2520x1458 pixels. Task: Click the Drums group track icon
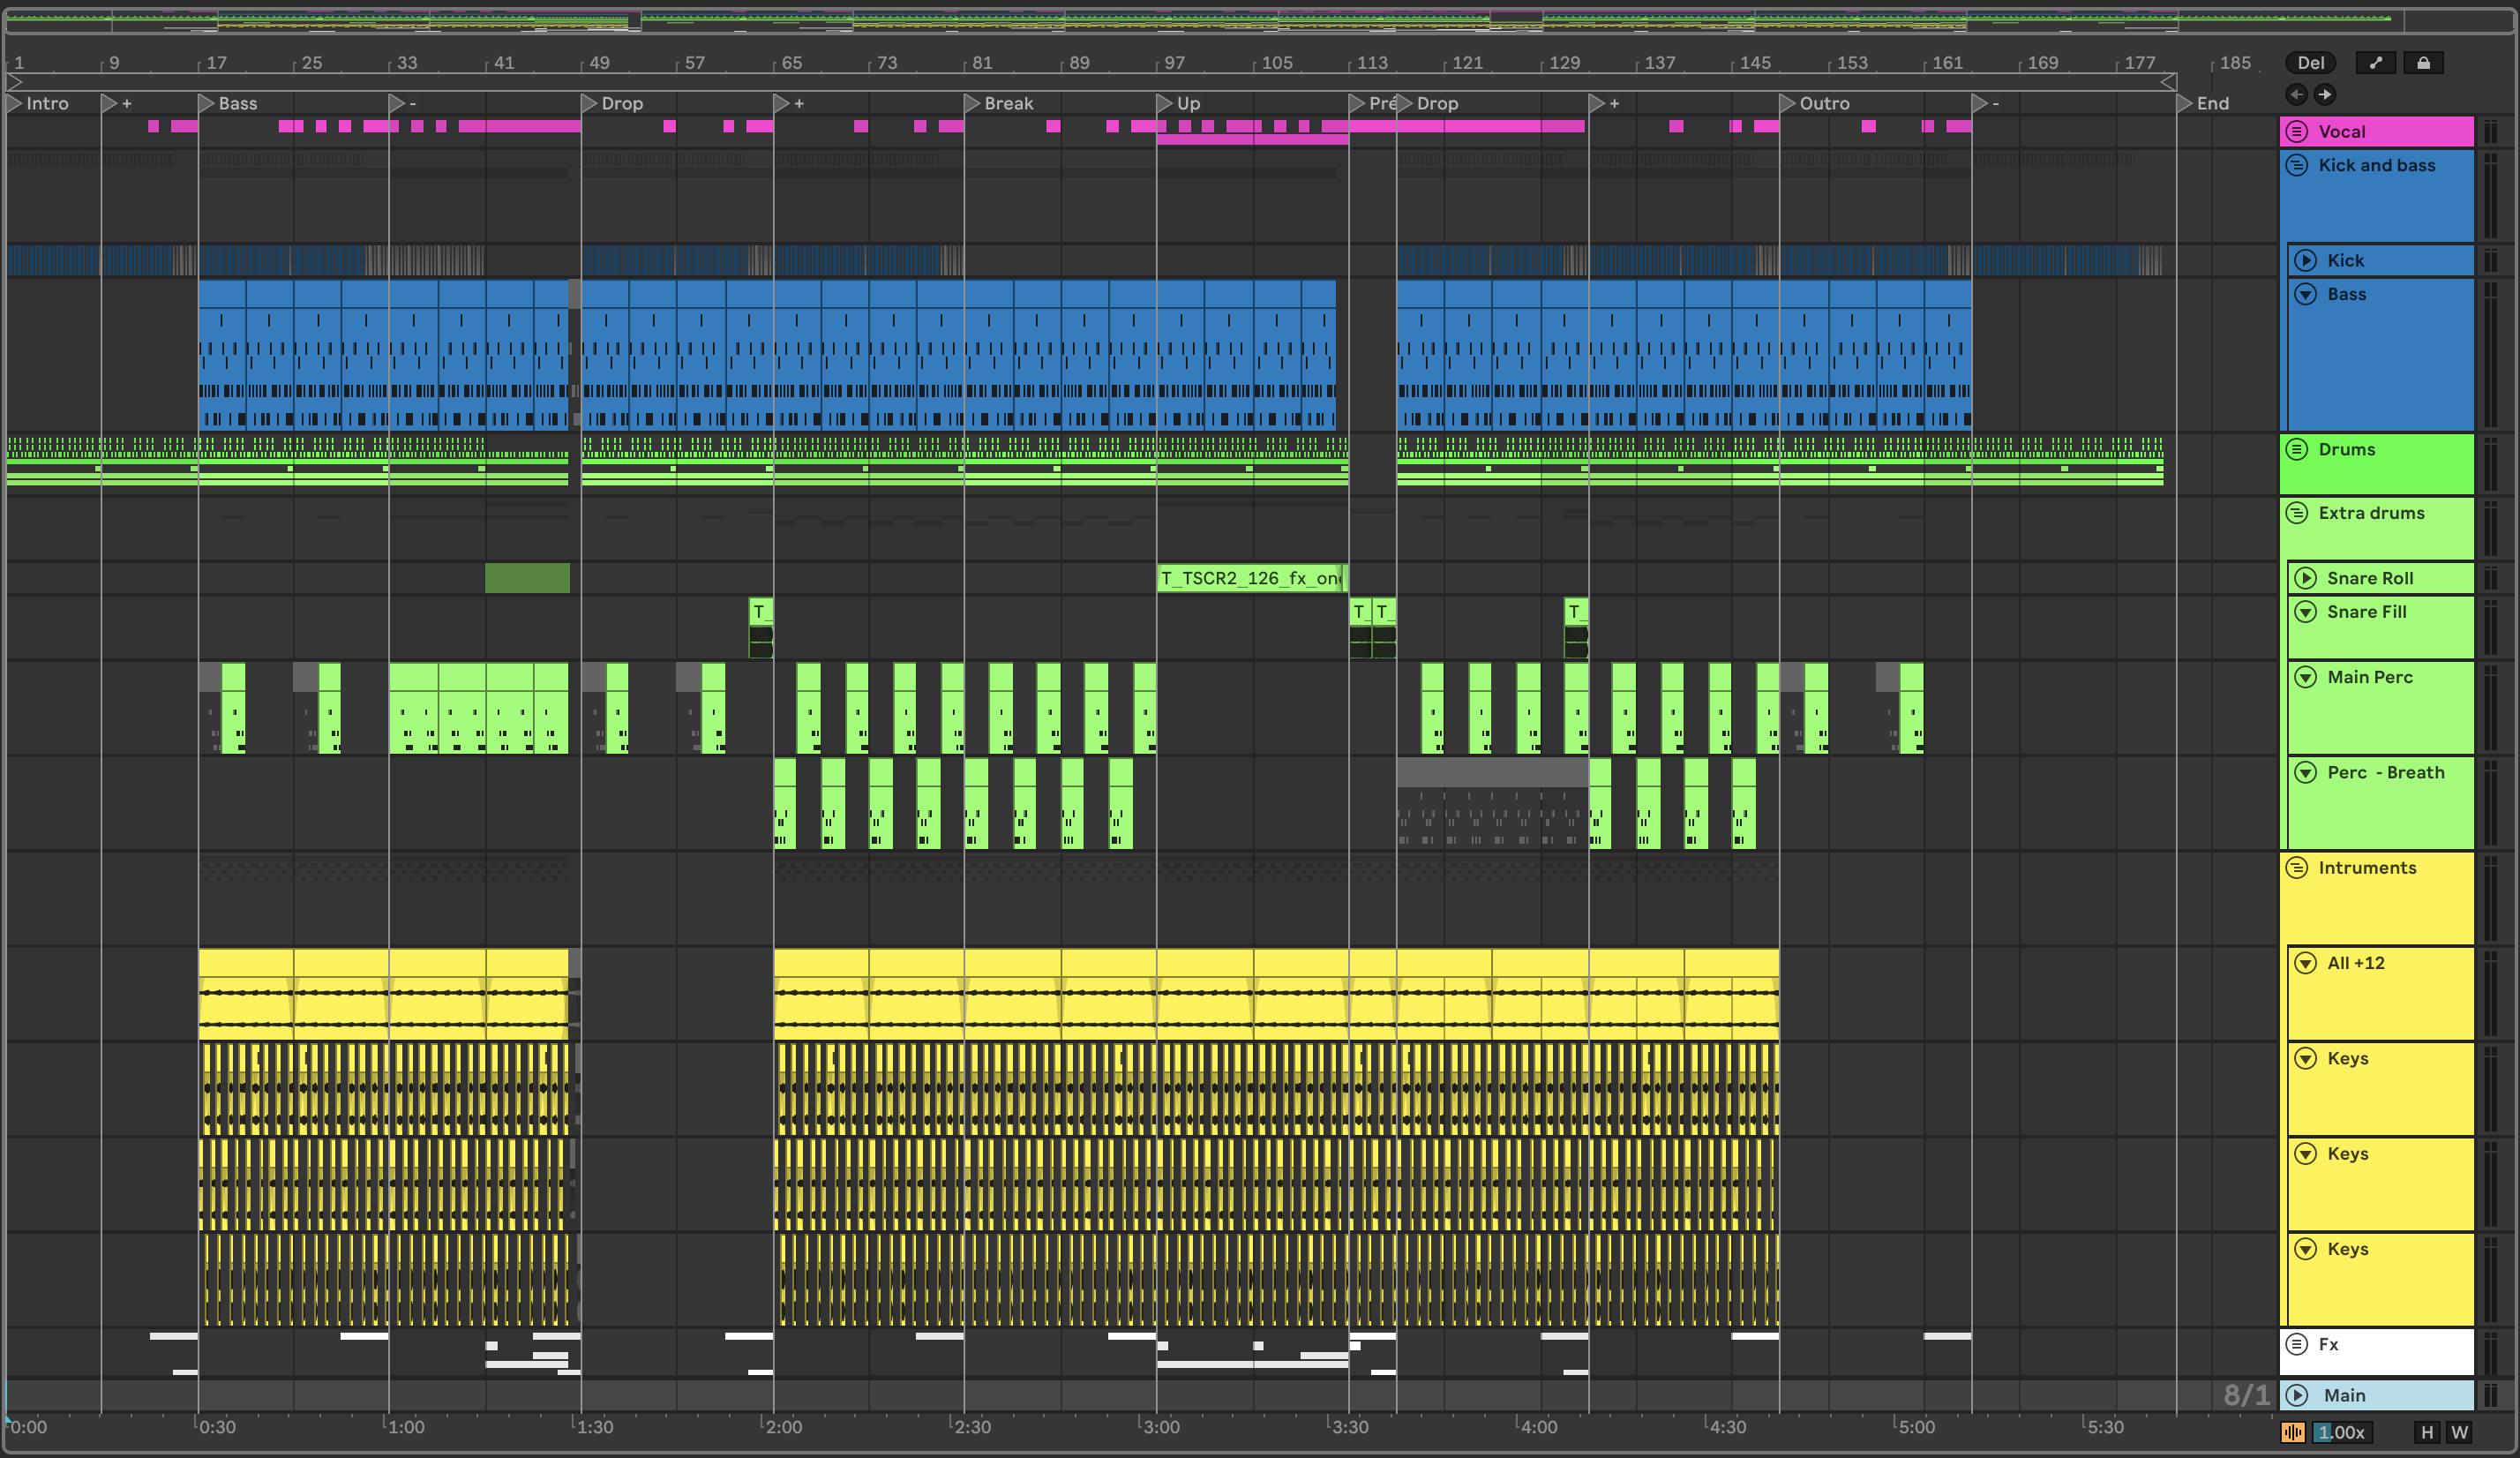click(2297, 449)
